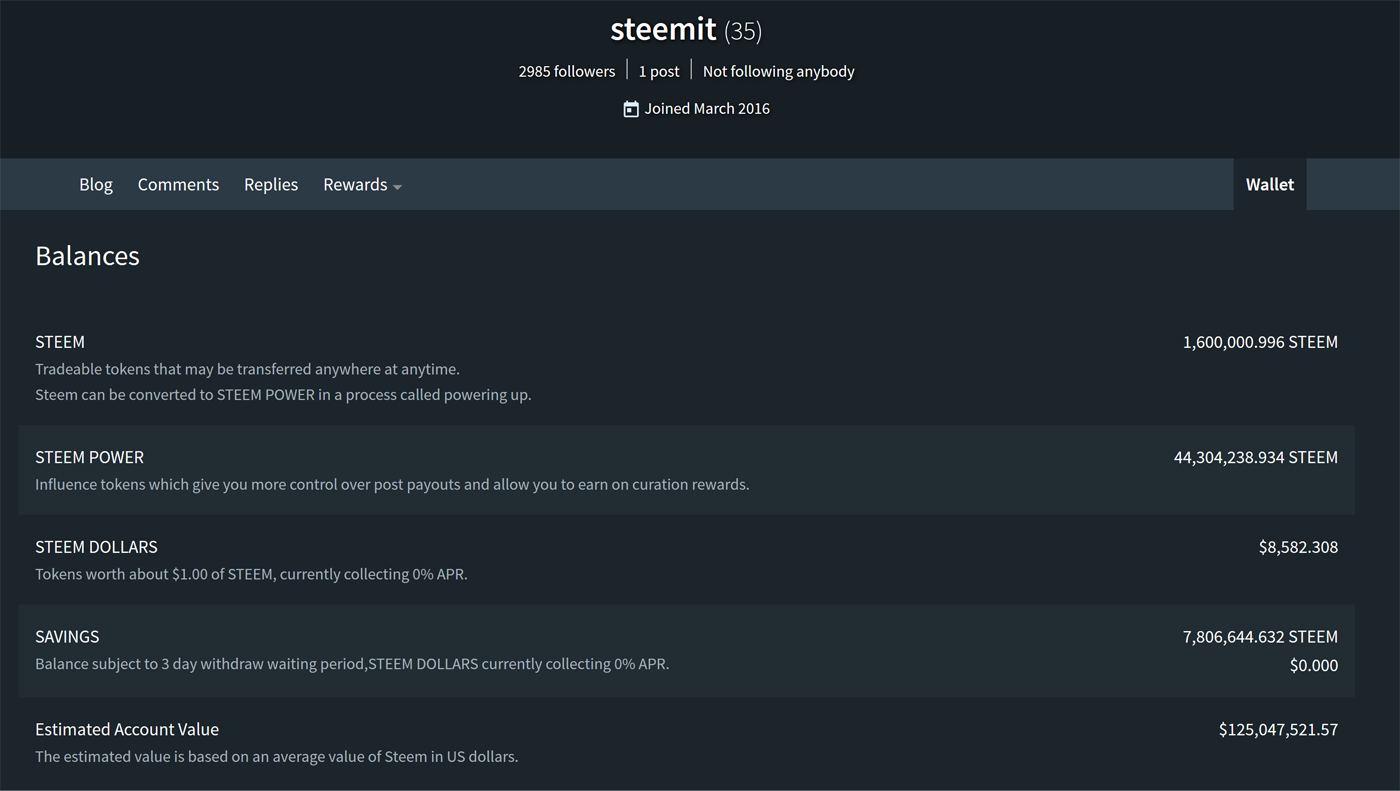Open the Blog tab
The image size is (1400, 791).
[96, 184]
